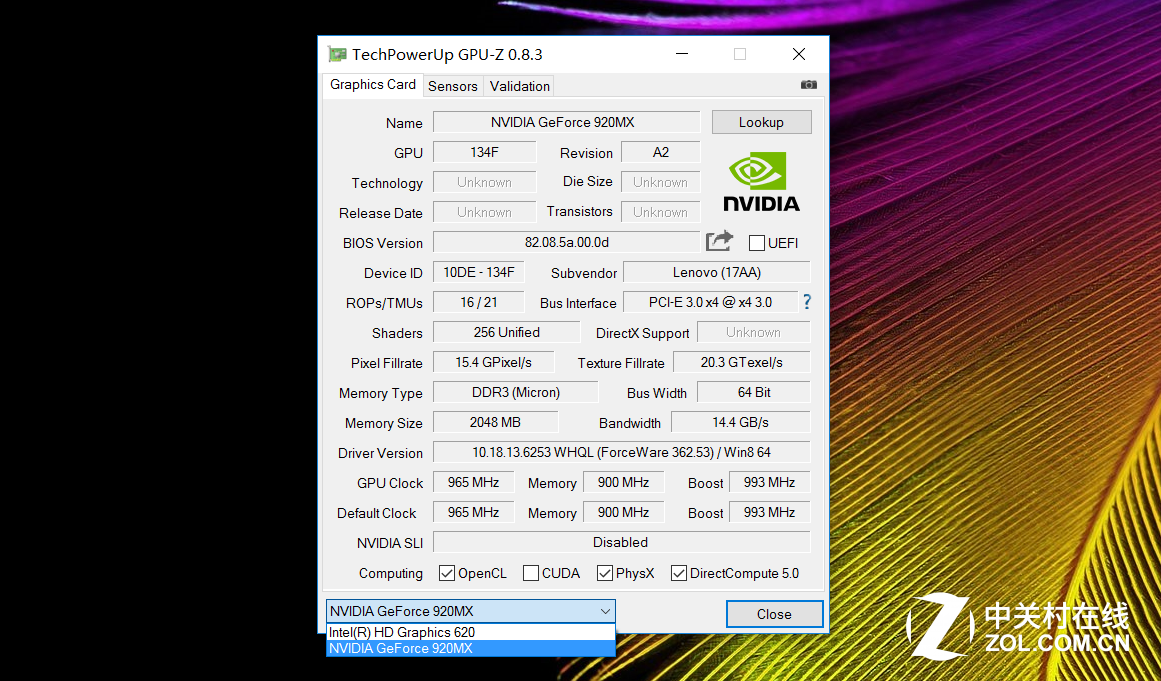Click the Close button at bottom
This screenshot has height=681, width=1161.
774,614
